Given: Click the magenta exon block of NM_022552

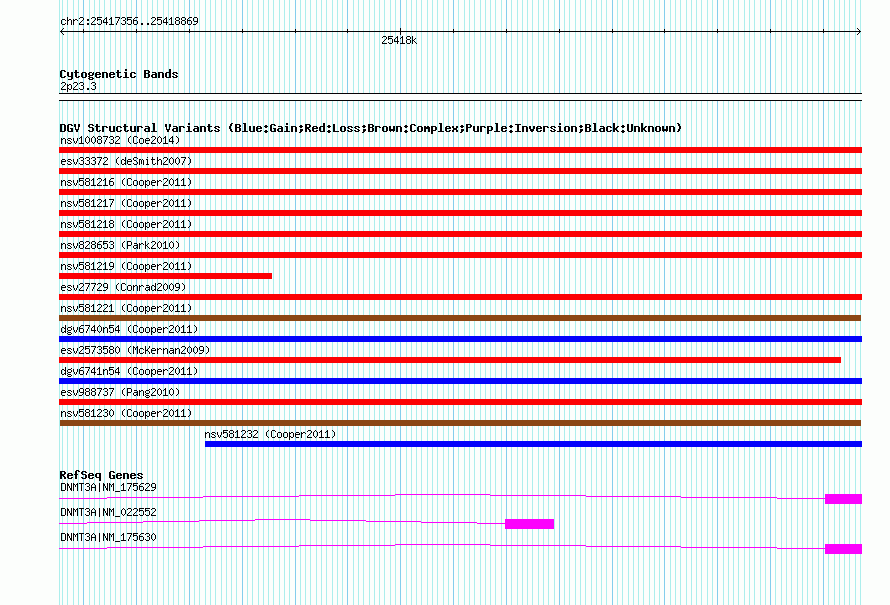Looking at the screenshot, I should 530,524.
